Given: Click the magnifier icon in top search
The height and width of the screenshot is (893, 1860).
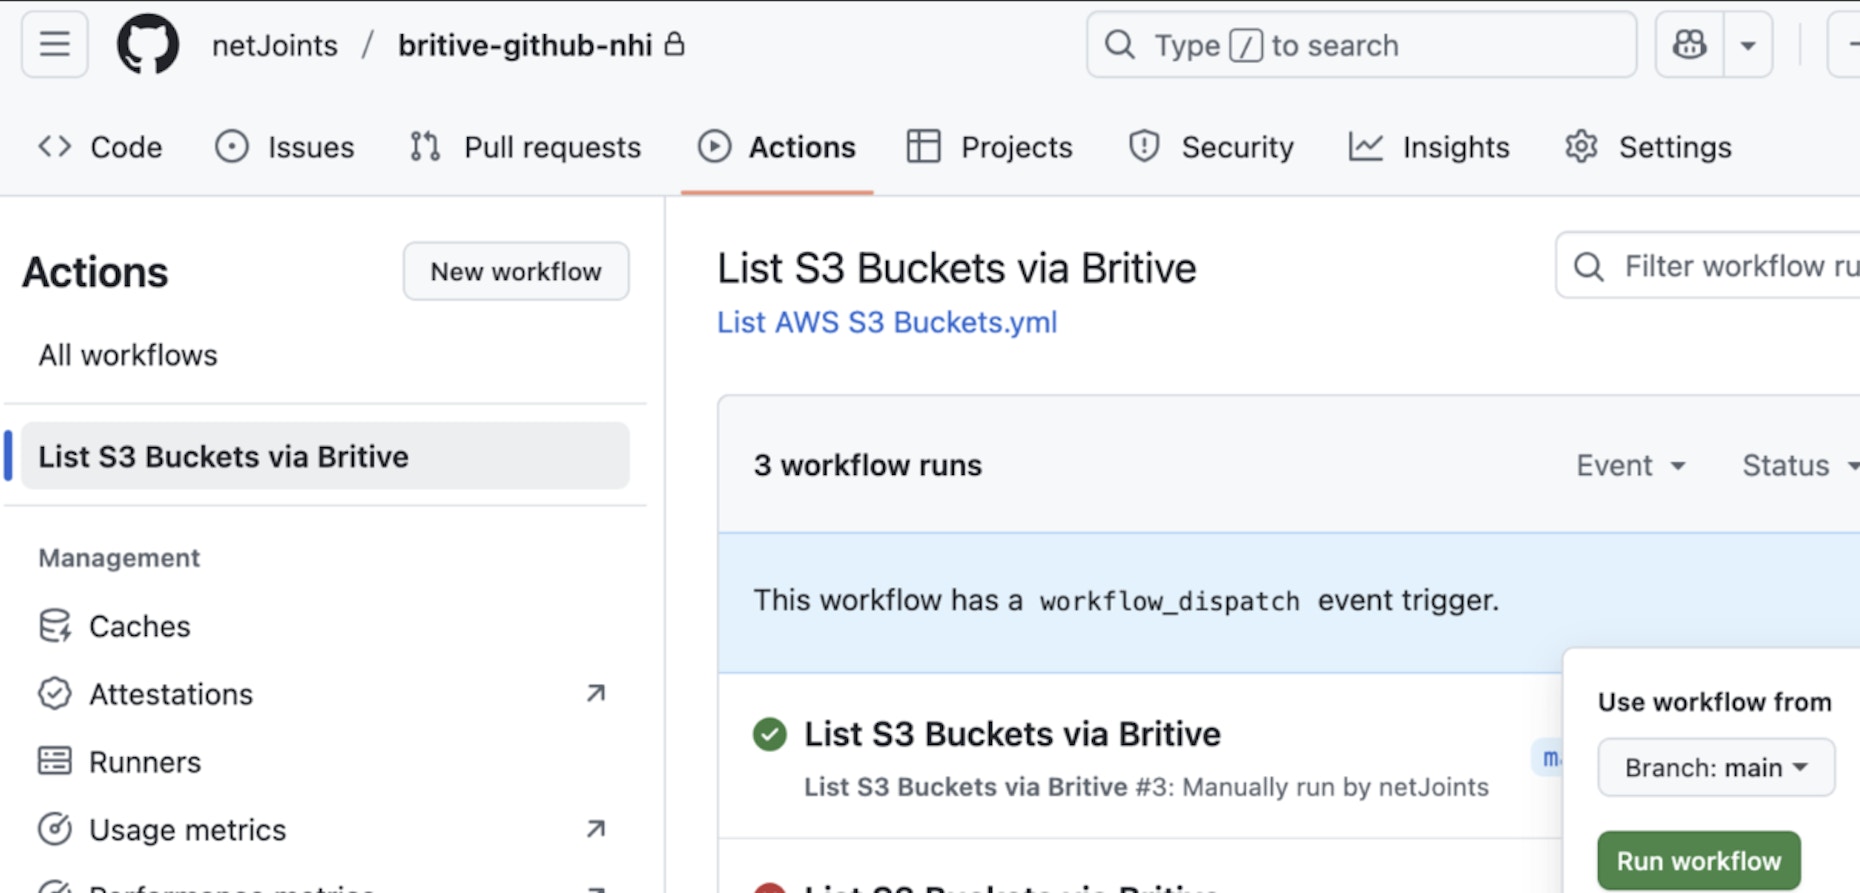Looking at the screenshot, I should click(x=1120, y=45).
